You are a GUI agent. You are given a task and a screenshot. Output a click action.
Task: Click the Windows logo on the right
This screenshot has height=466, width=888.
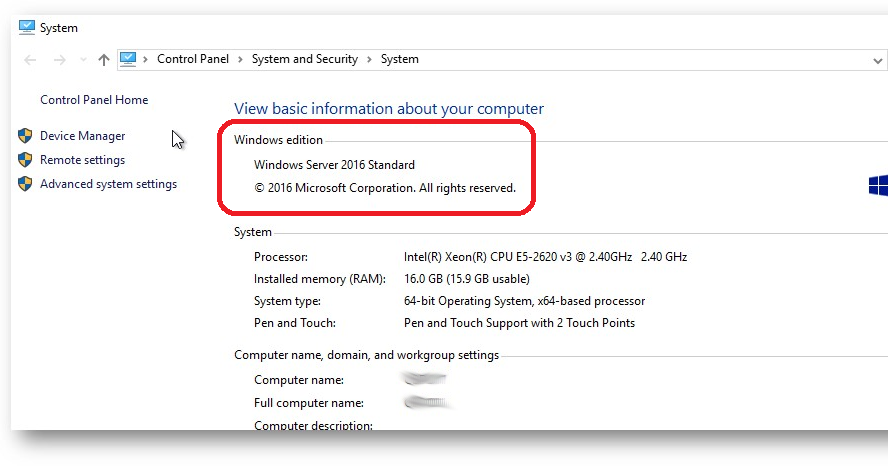[878, 185]
